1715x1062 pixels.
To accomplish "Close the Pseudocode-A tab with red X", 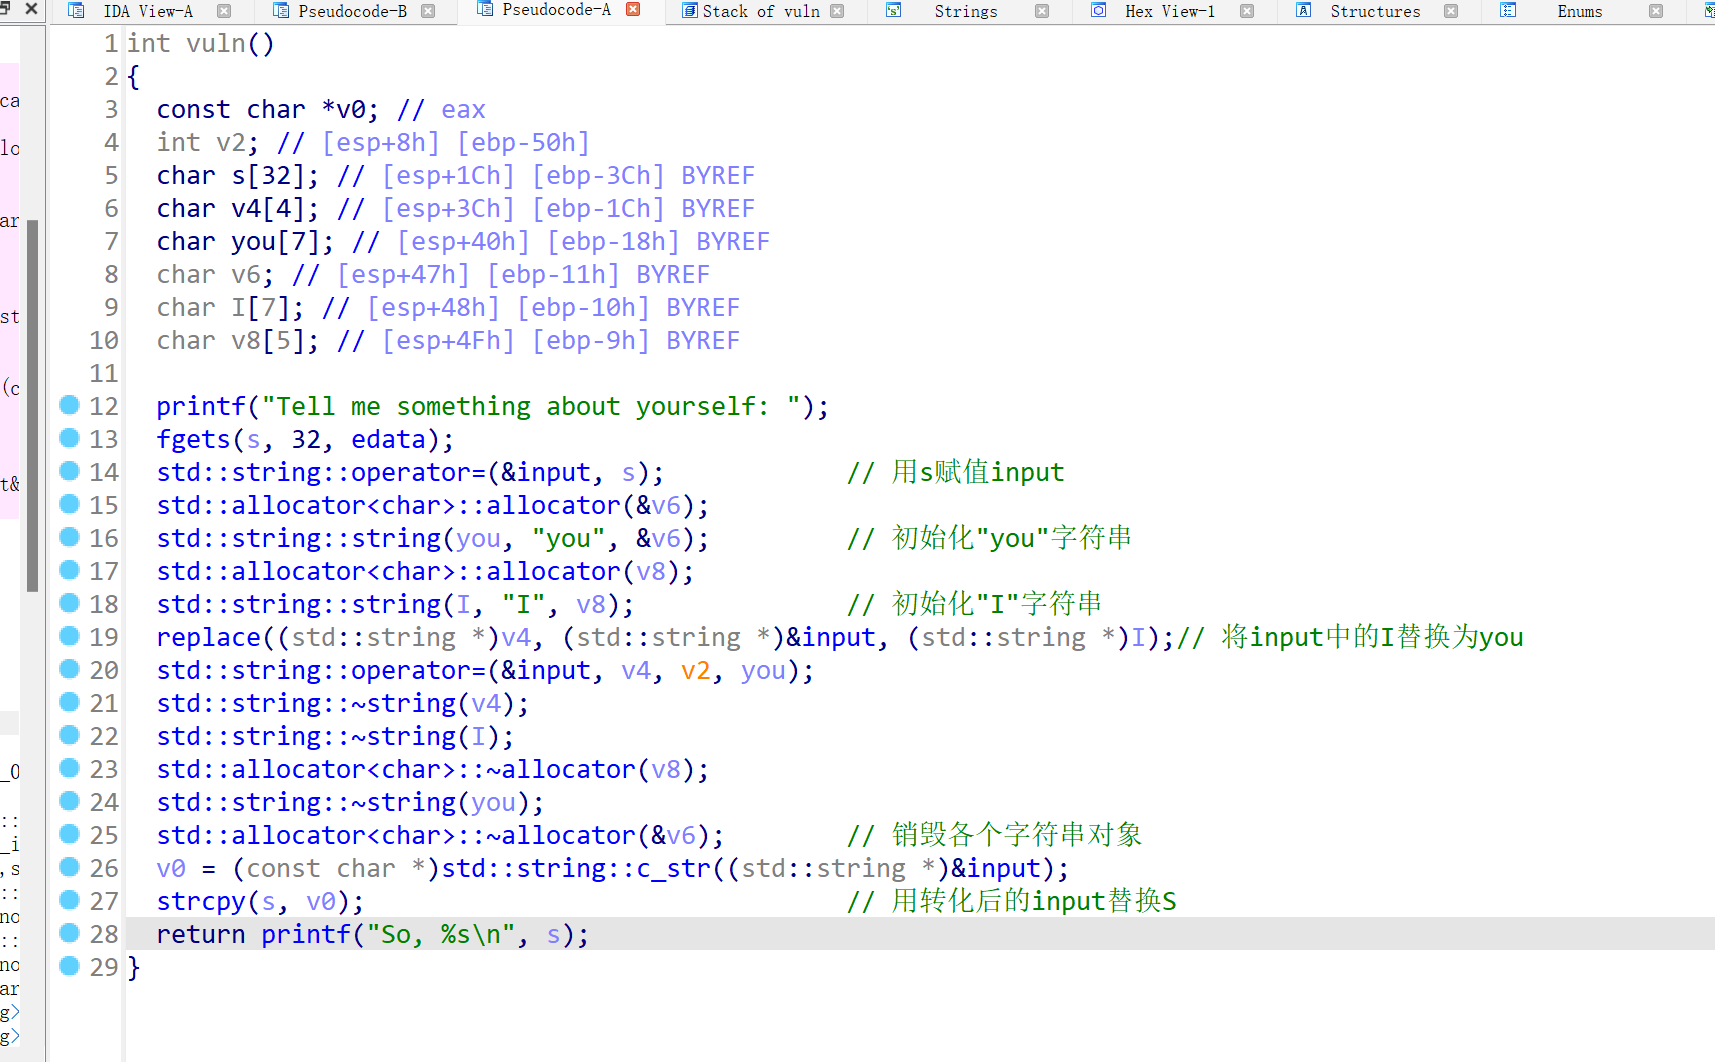I will coord(633,9).
